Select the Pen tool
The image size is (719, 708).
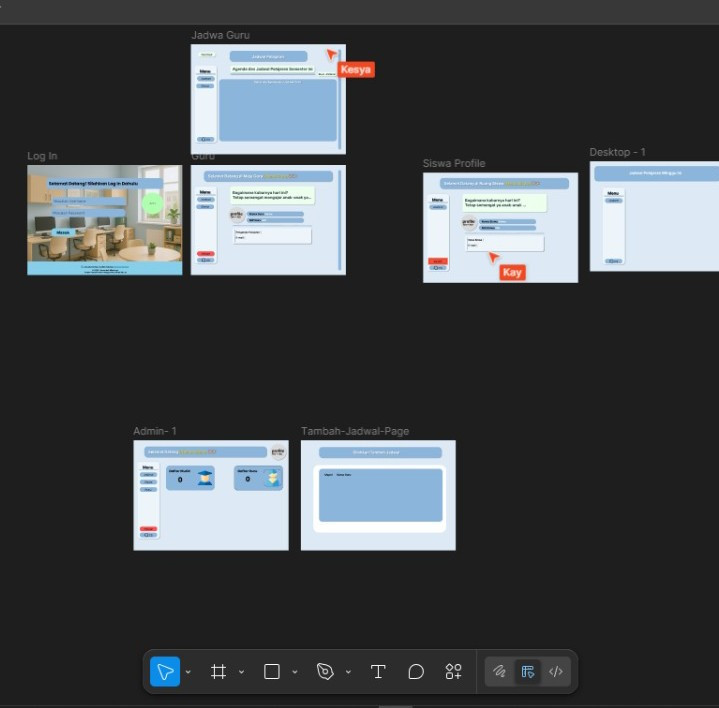[x=325, y=672]
